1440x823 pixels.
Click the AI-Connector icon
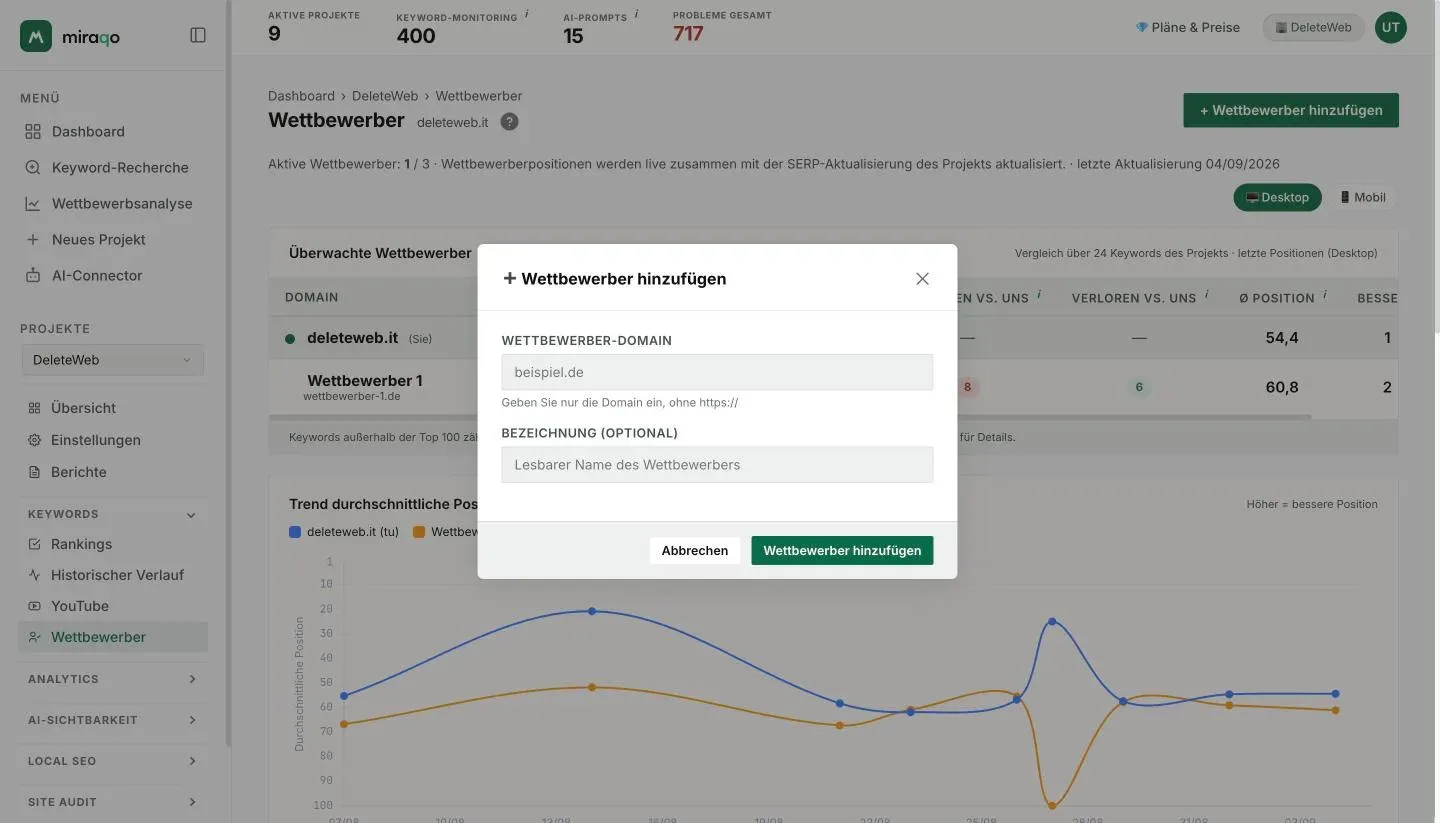[33, 276]
